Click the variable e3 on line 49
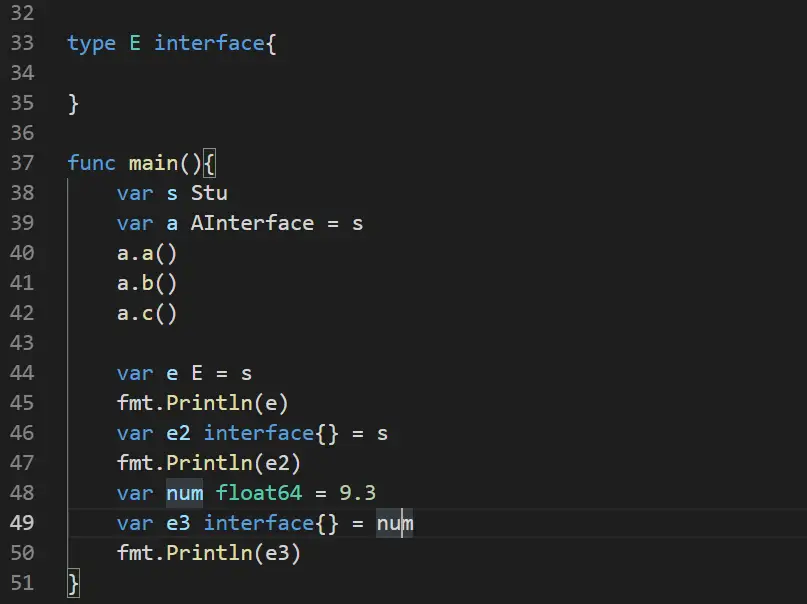 [177, 522]
